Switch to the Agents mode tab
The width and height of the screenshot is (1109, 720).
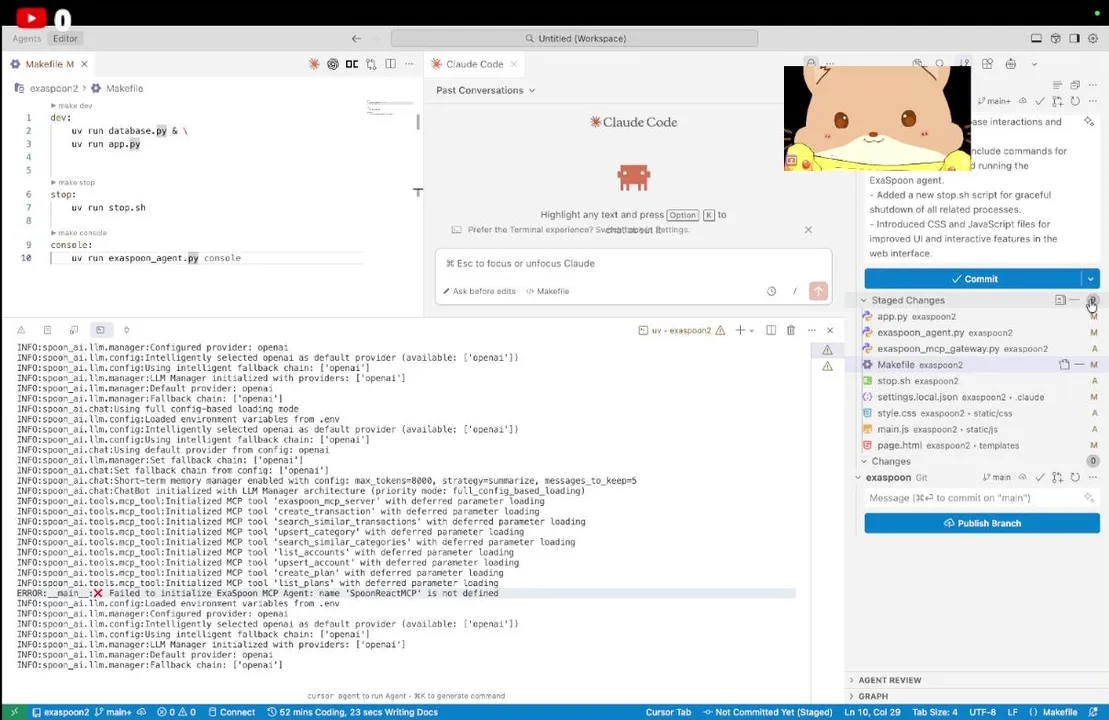pyautogui.click(x=27, y=38)
